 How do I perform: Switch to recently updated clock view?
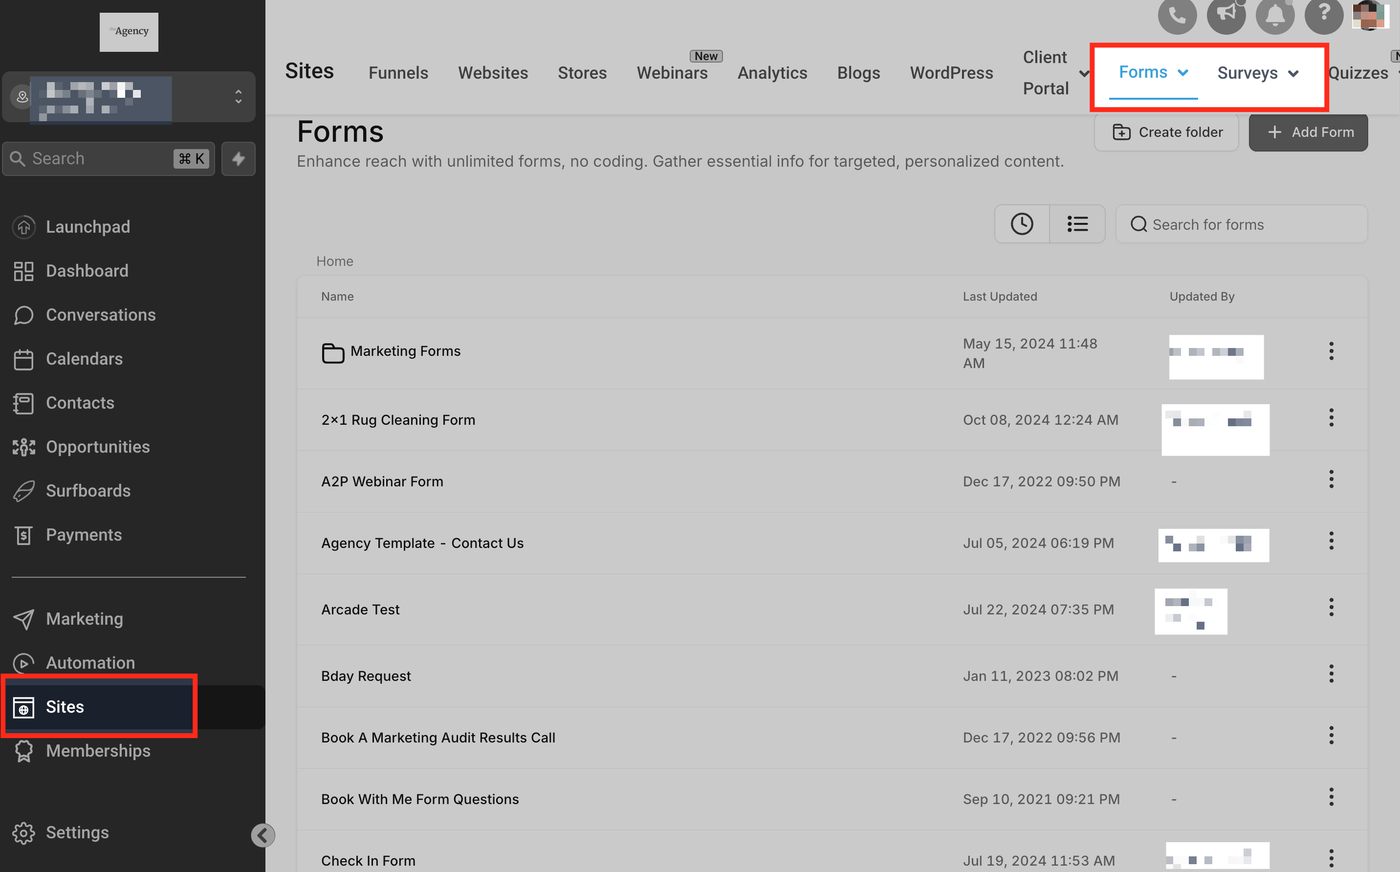click(1022, 224)
